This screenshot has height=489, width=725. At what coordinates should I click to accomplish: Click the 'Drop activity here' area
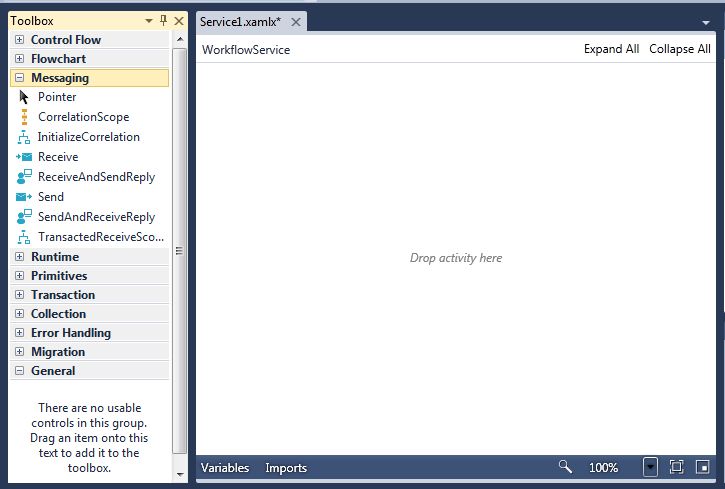click(456, 258)
